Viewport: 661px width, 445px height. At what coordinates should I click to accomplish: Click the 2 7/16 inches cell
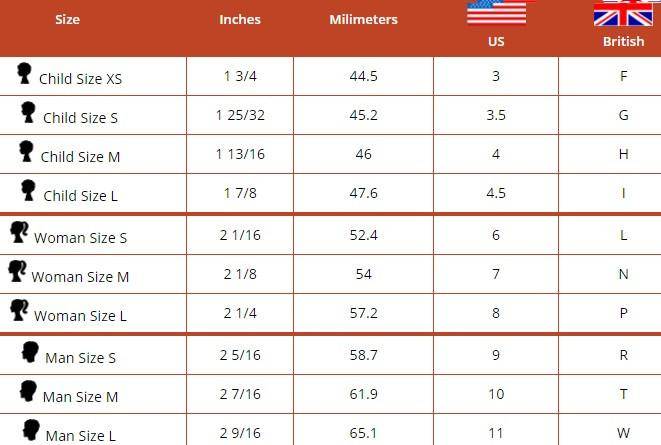coord(239,395)
